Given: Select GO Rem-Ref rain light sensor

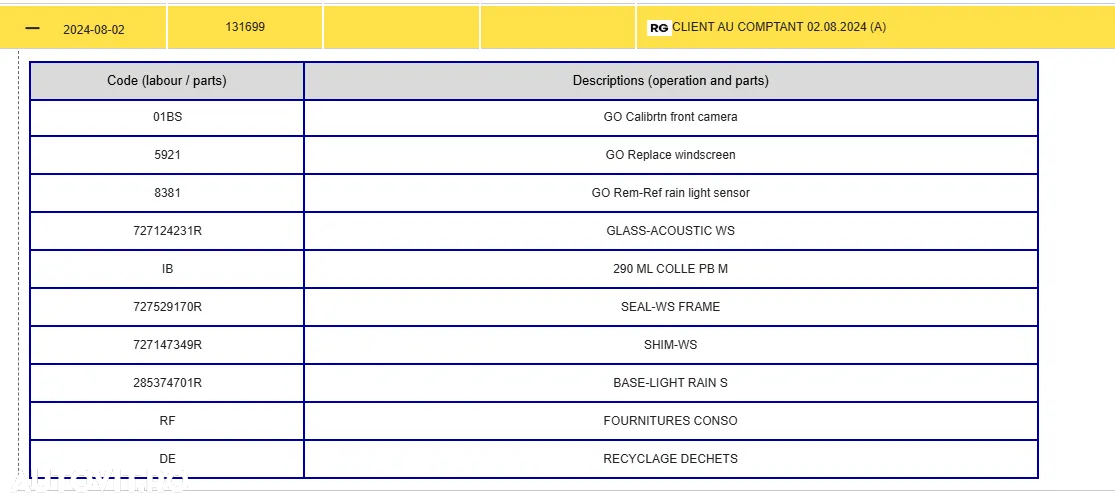Looking at the screenshot, I should [671, 193].
